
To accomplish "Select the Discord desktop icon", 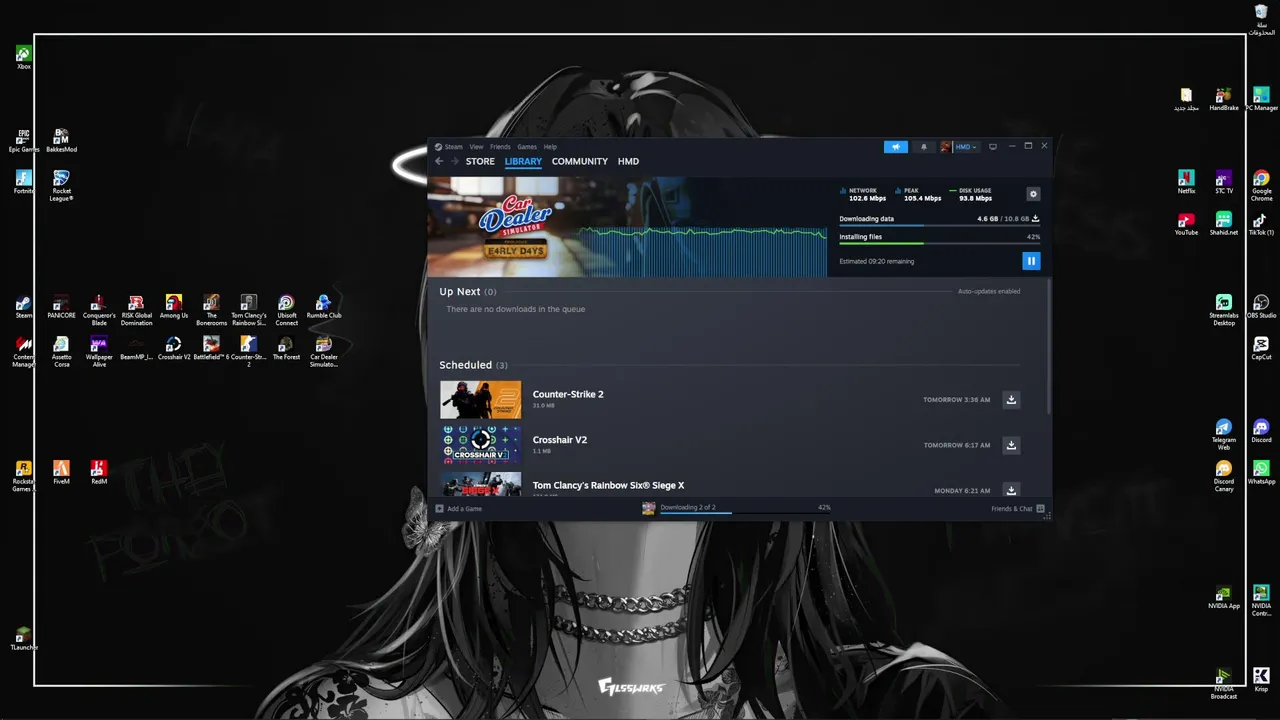I will click(1261, 431).
